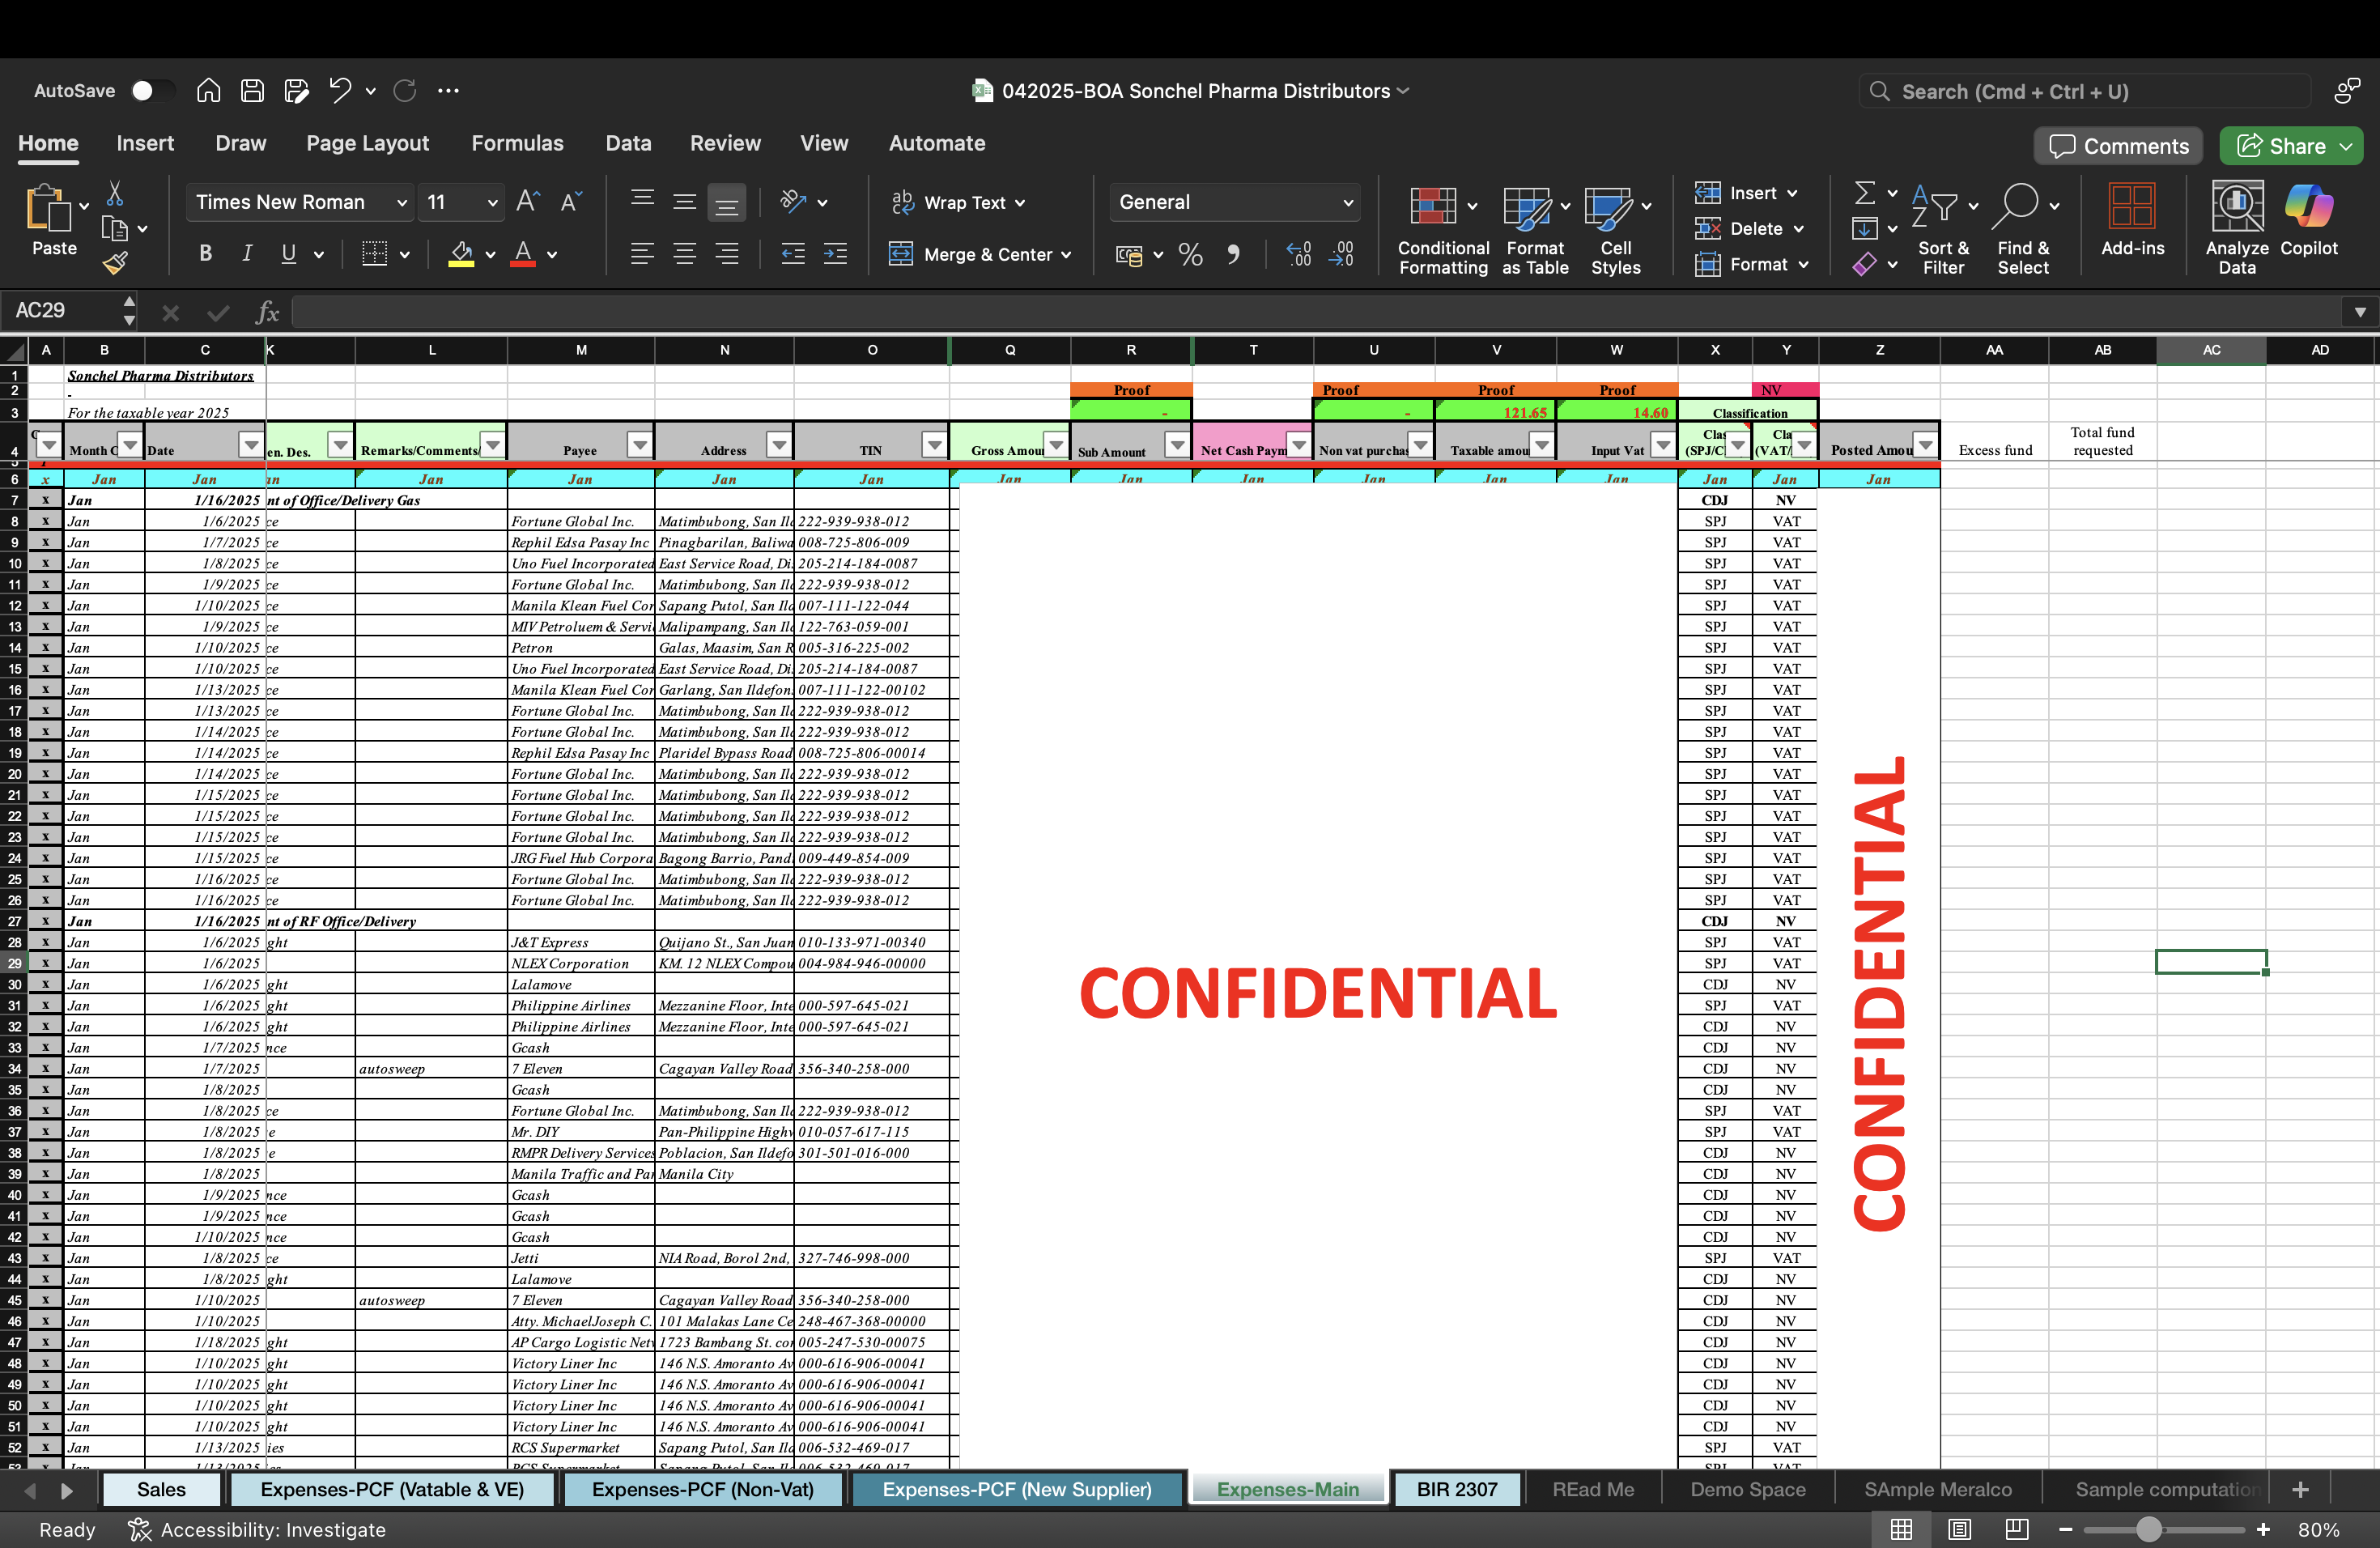Open the Formulas ribbon tab
The width and height of the screenshot is (2380, 1548).
517,143
